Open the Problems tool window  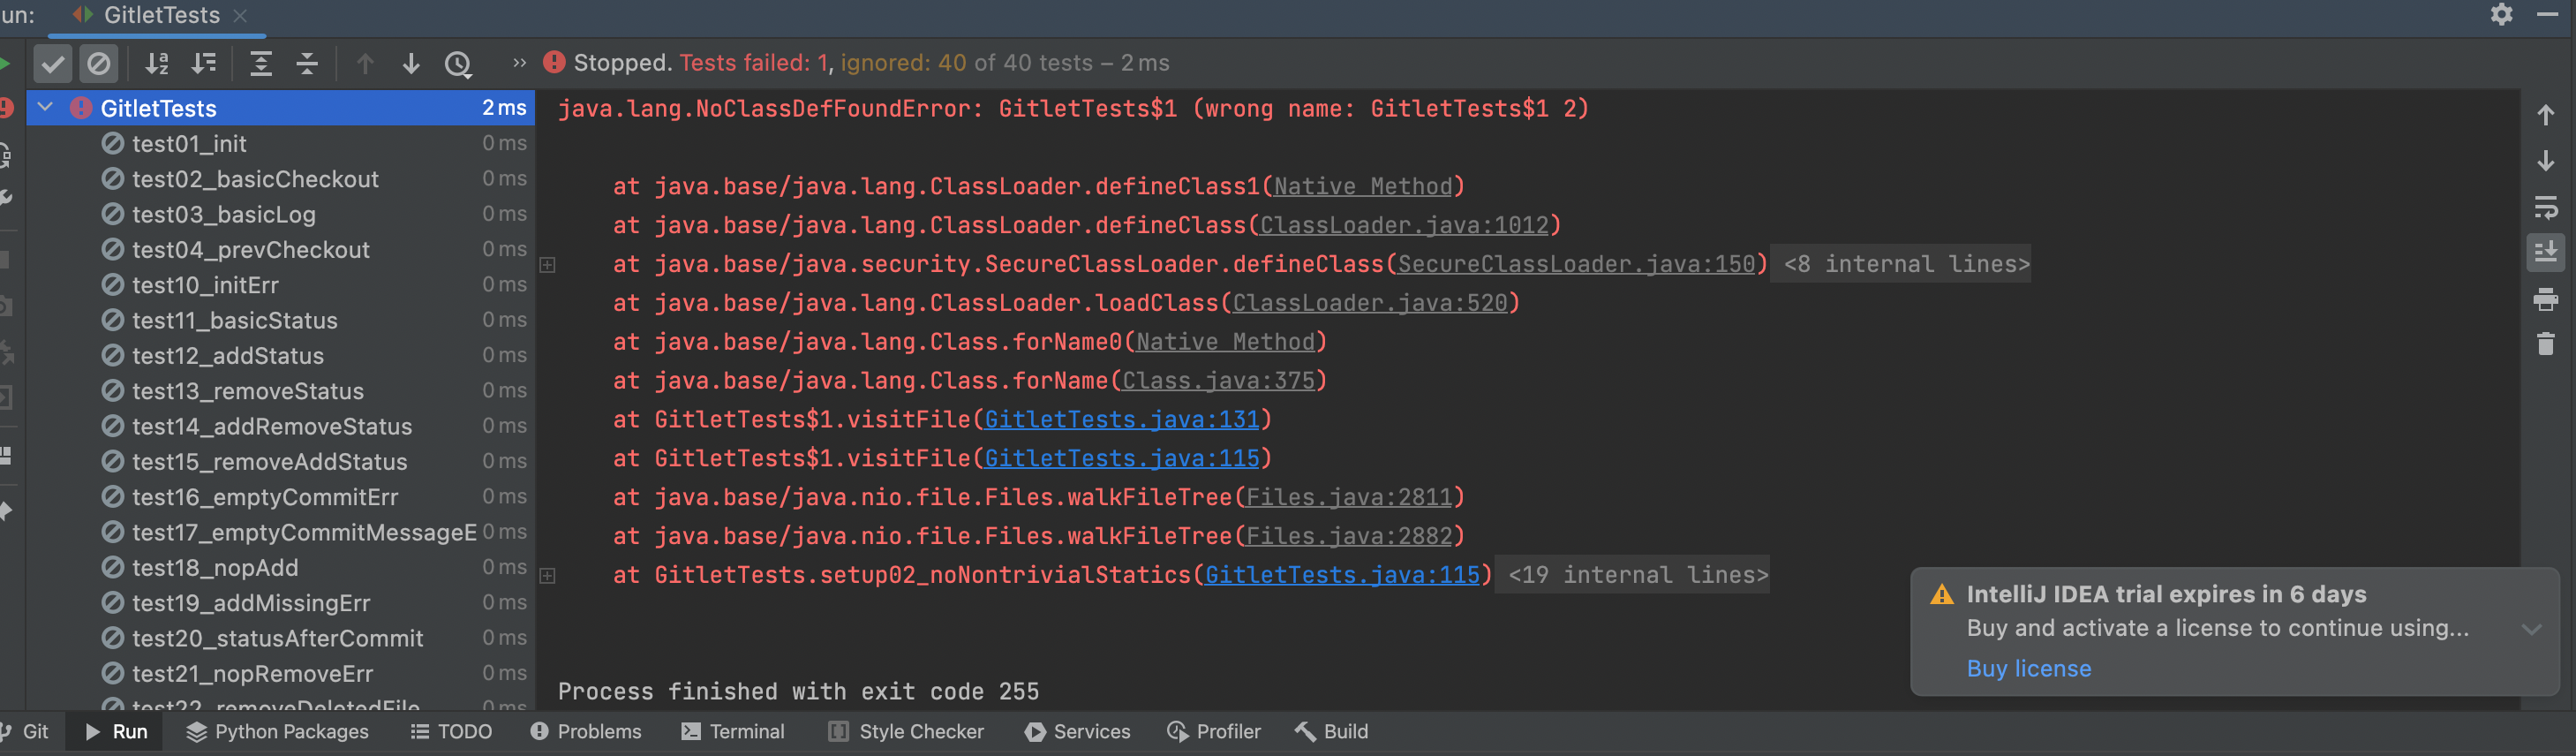(586, 731)
